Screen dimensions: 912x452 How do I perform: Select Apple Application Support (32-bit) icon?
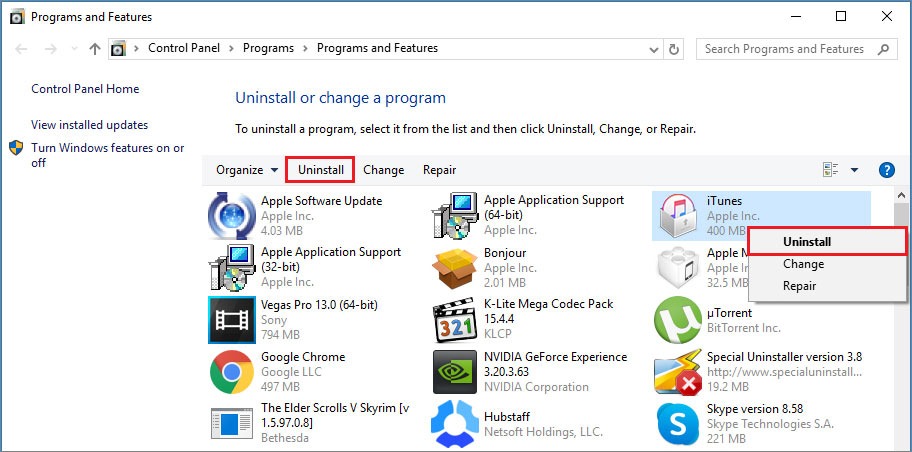point(231,268)
